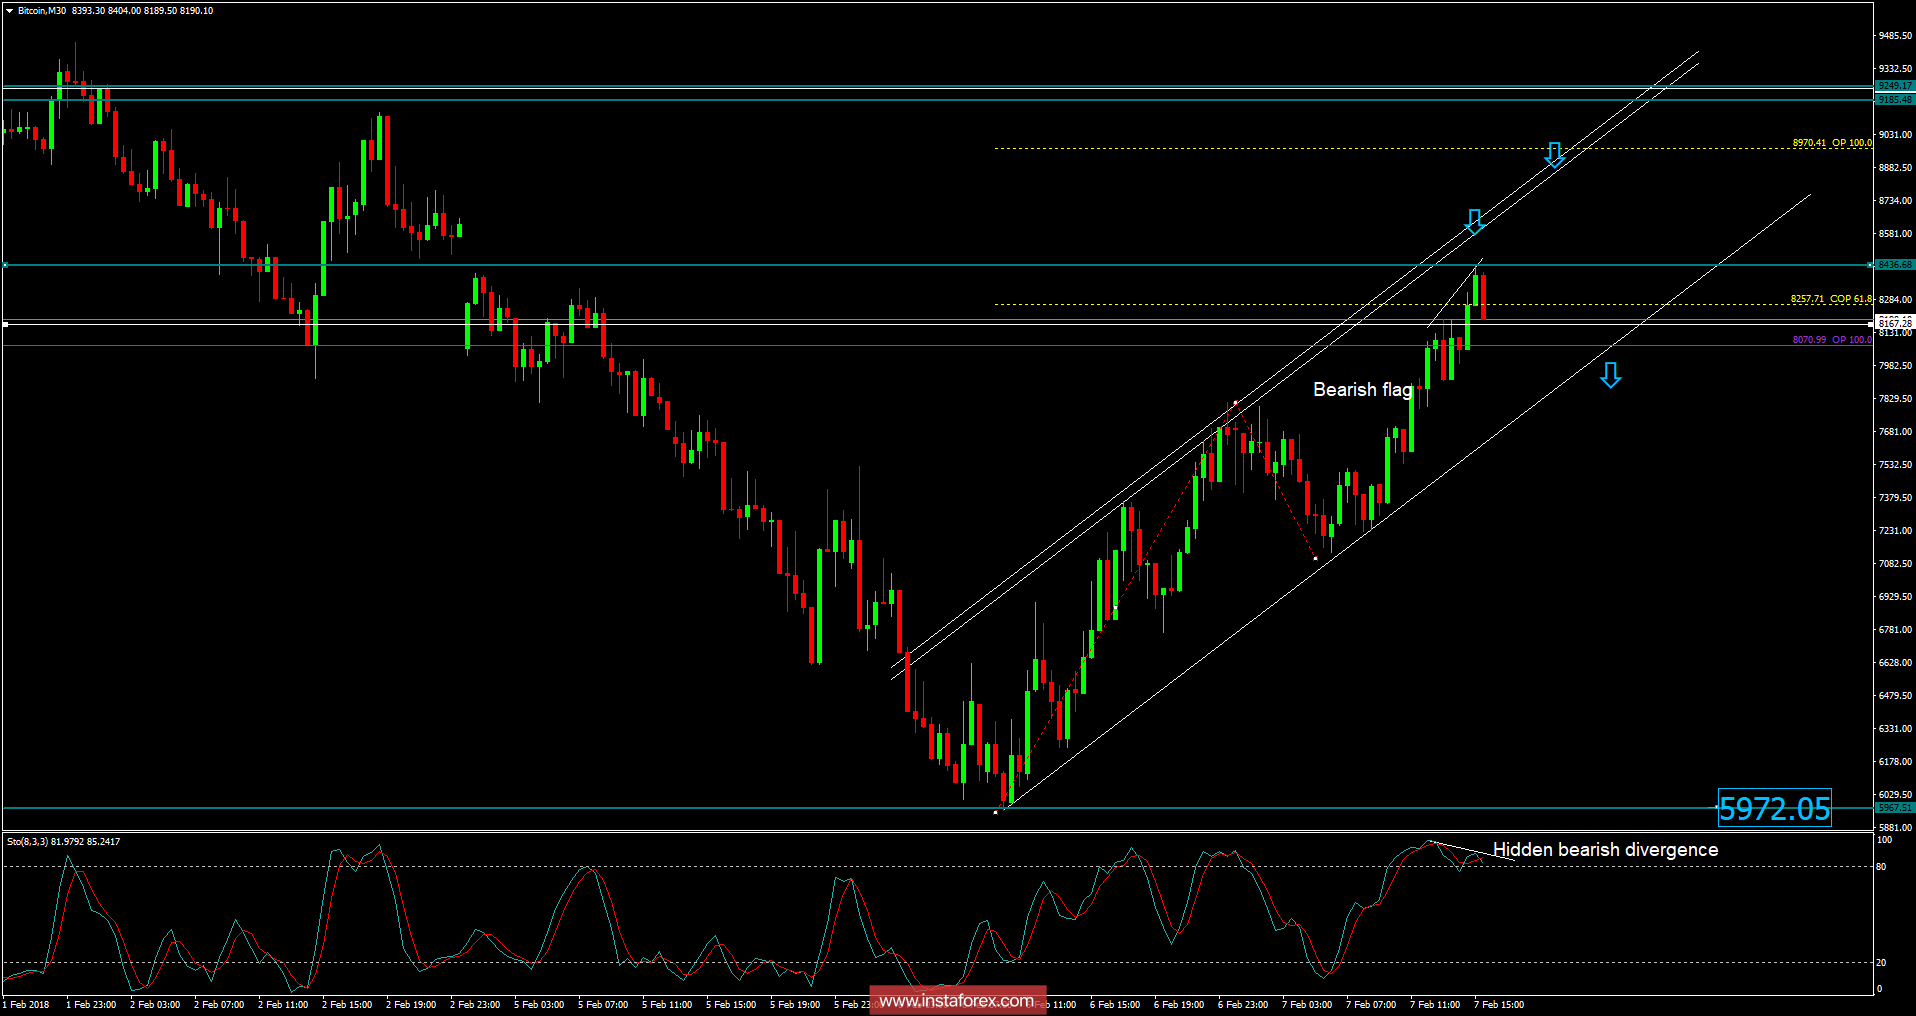Click the '7 Feb 15:00' time axis label
Image resolution: width=1916 pixels, height=1016 pixels.
point(1499,1005)
